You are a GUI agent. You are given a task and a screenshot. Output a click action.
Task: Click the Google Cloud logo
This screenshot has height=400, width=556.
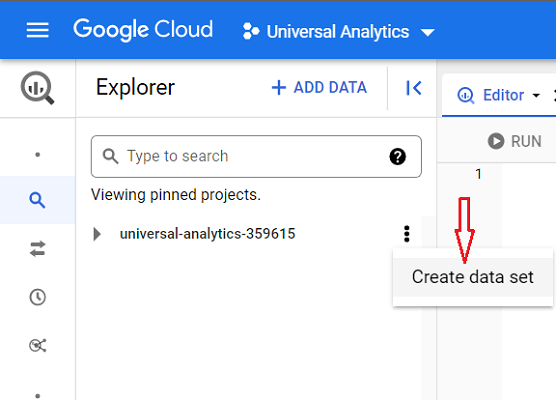[143, 29]
